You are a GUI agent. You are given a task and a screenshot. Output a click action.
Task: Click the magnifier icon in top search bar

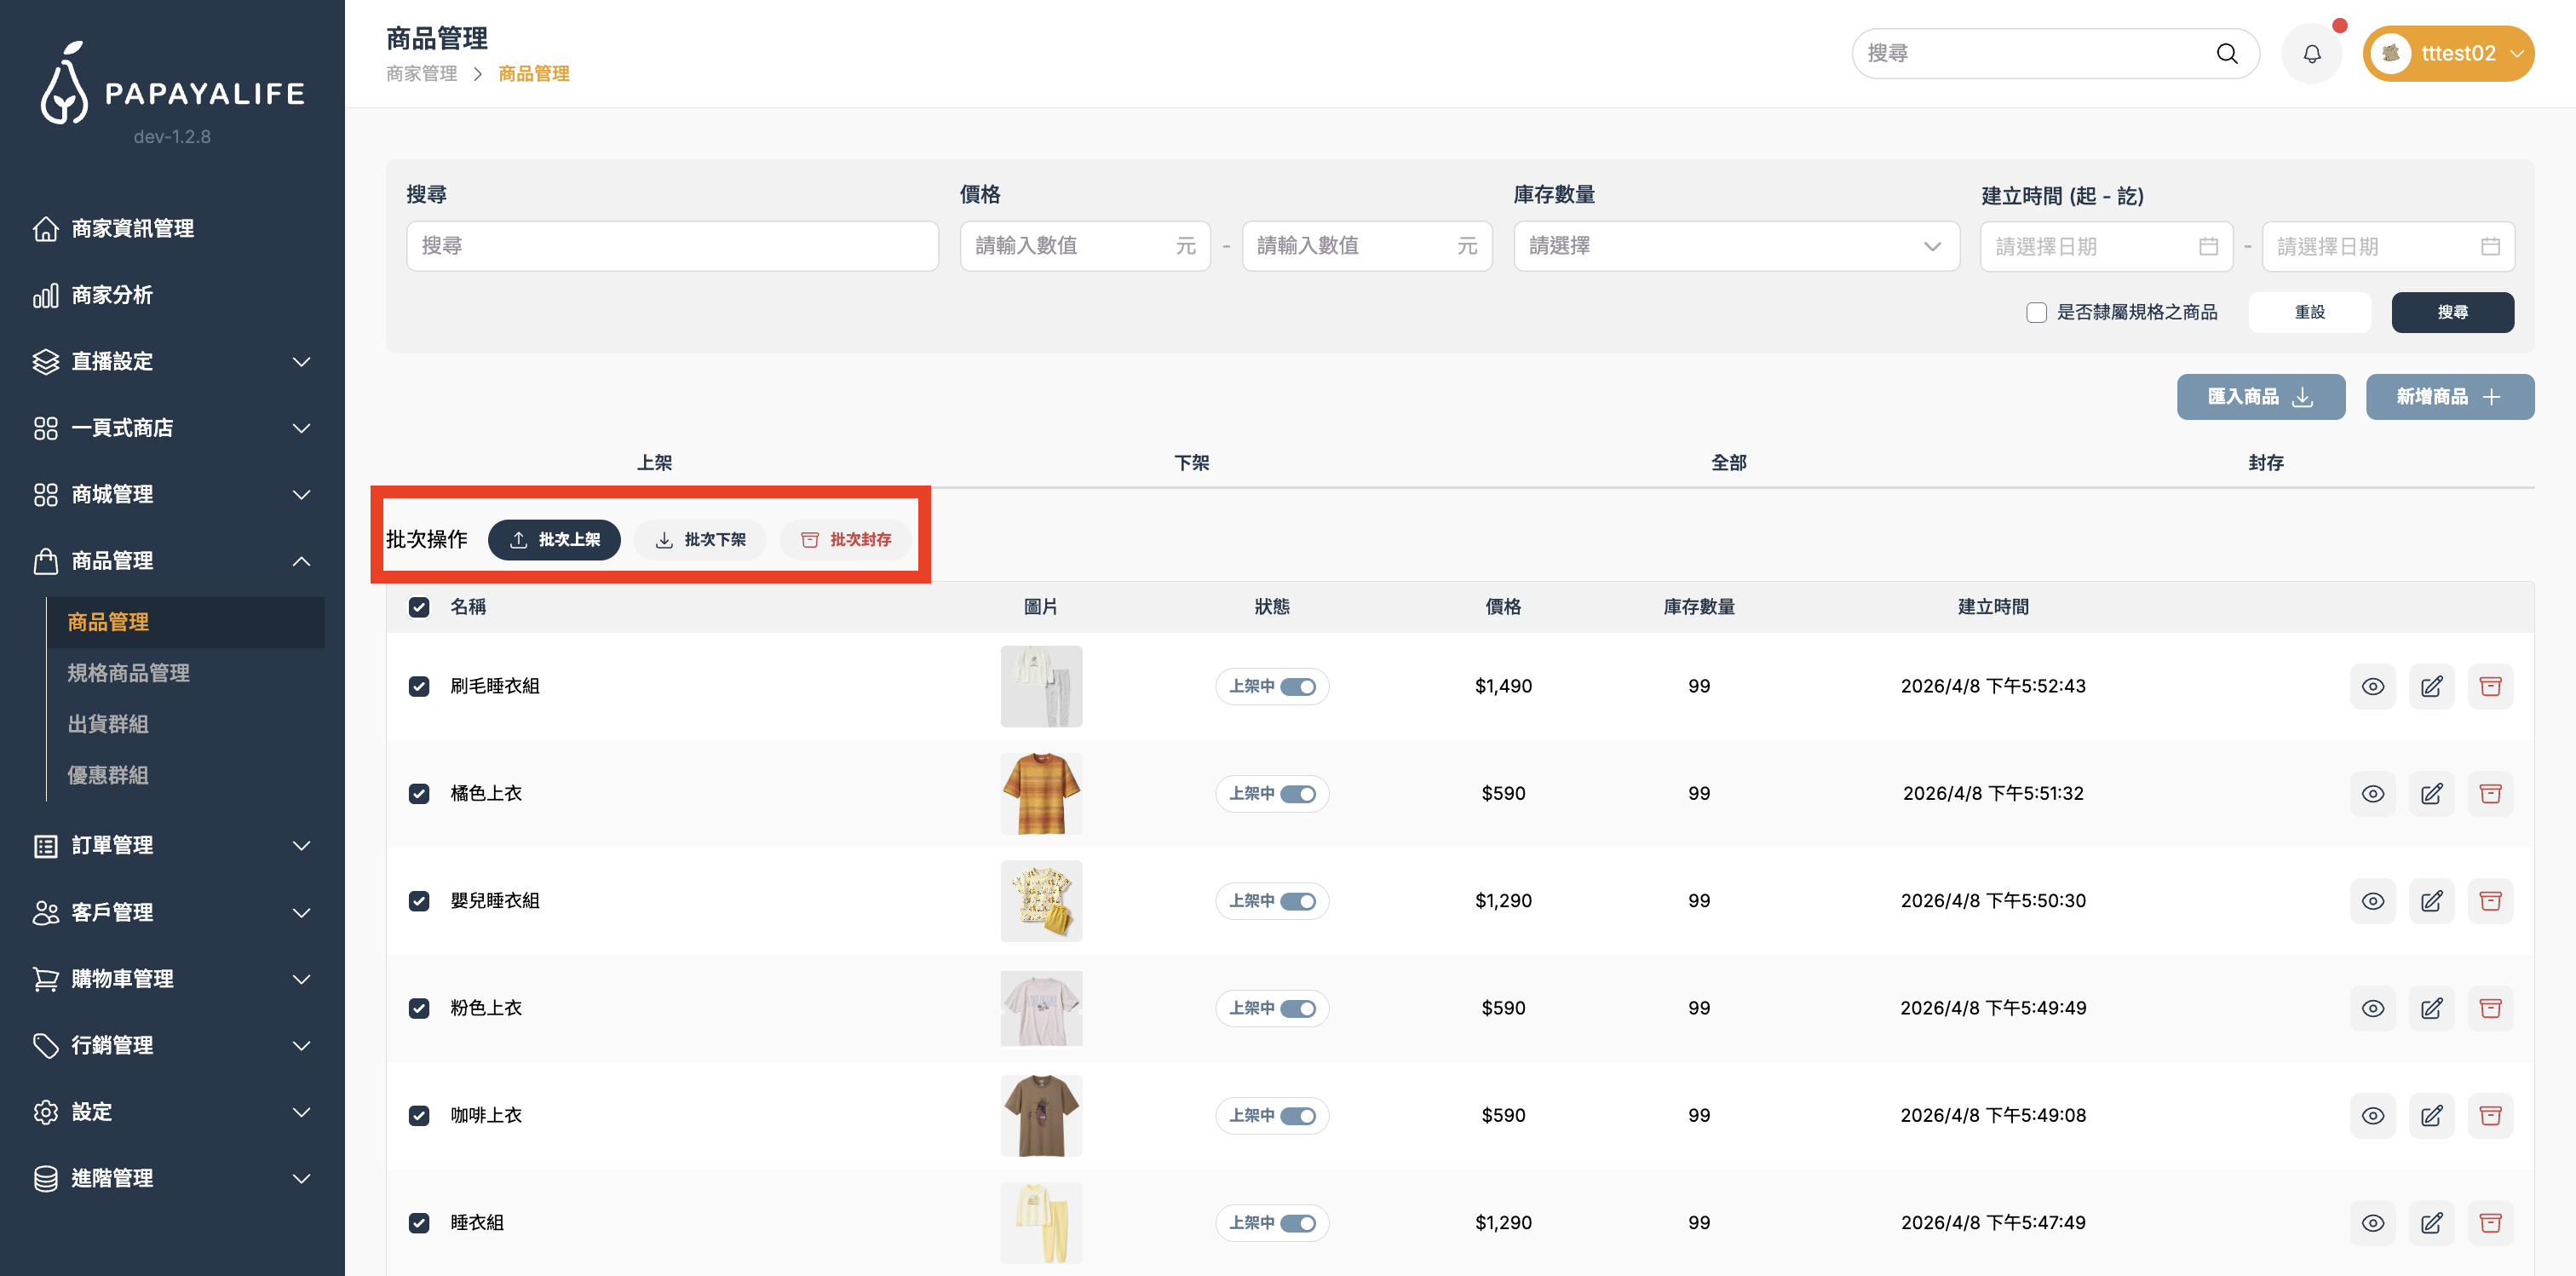[x=2226, y=54]
